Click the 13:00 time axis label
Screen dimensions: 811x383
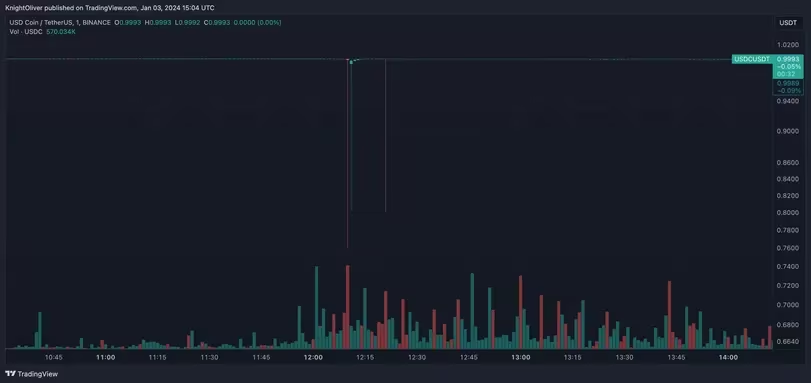coord(521,357)
